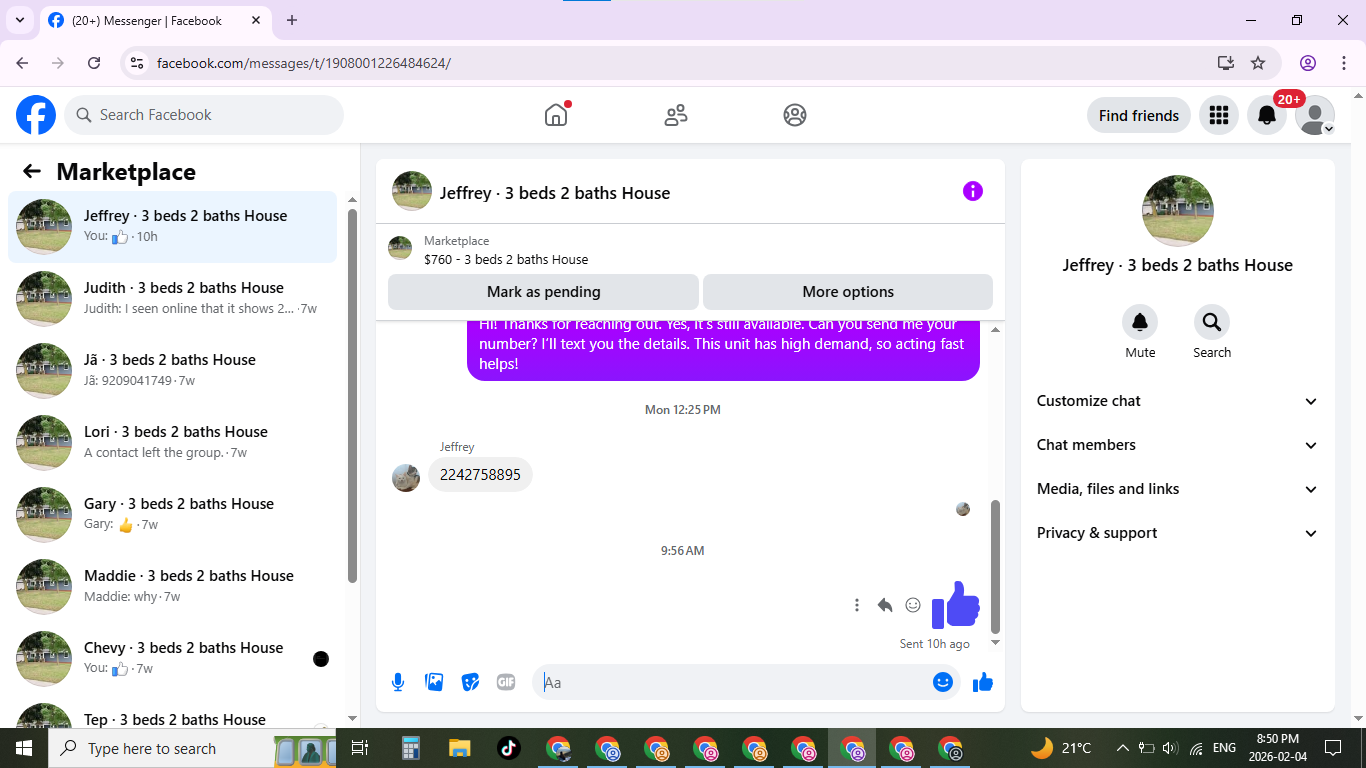The width and height of the screenshot is (1366, 768).
Task: Go back with the Marketplace arrow
Action: coord(32,171)
